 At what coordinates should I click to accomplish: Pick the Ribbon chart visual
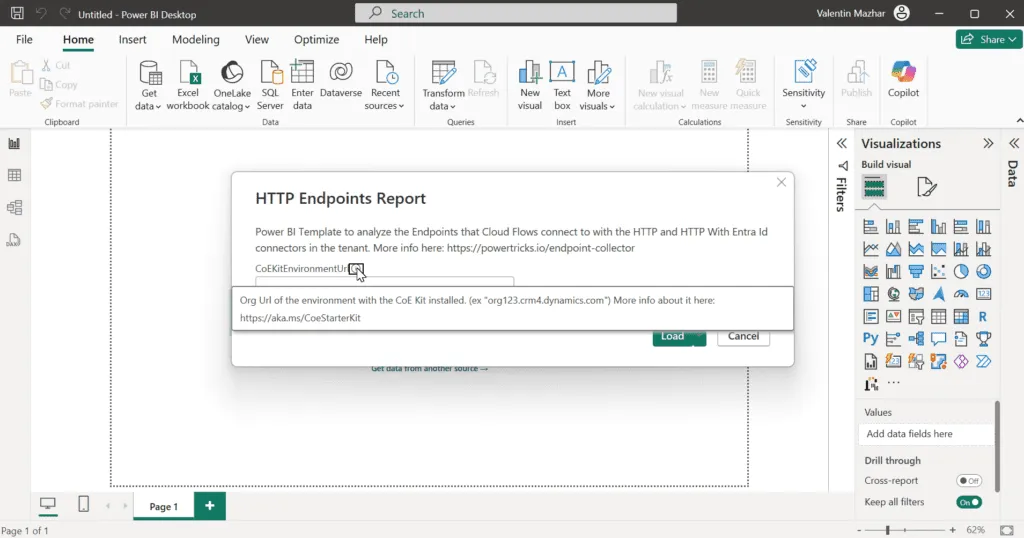(x=871, y=271)
